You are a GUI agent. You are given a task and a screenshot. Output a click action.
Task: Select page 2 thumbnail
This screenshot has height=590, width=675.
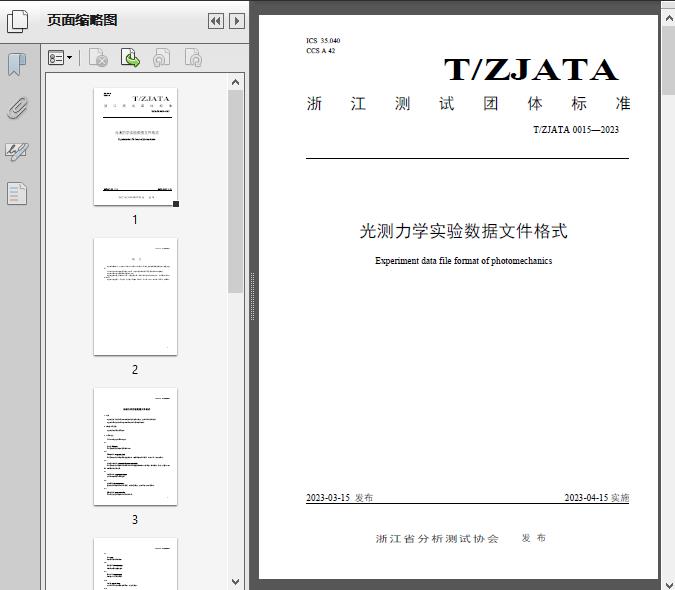coord(135,297)
